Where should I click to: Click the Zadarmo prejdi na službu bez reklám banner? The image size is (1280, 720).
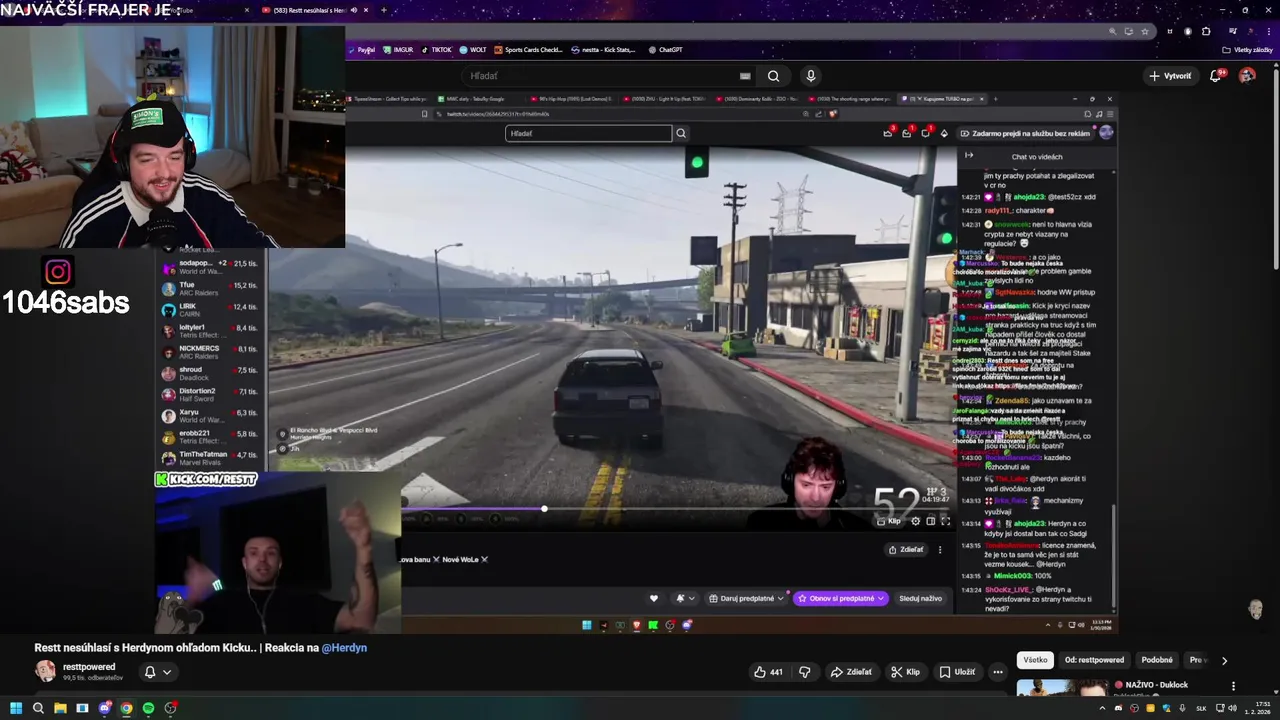1025,133
